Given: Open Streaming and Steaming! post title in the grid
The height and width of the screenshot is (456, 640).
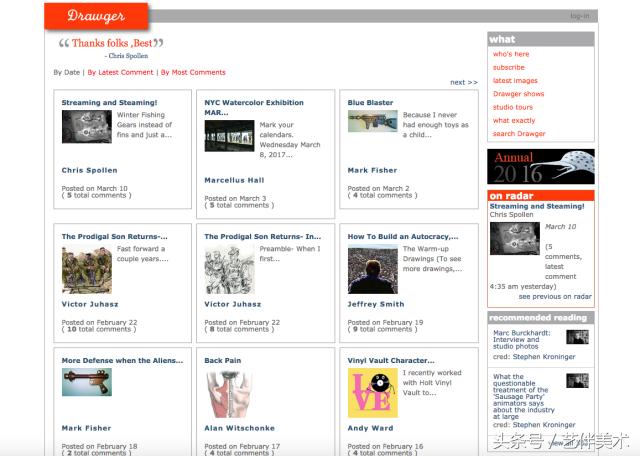Looking at the screenshot, I should (109, 102).
